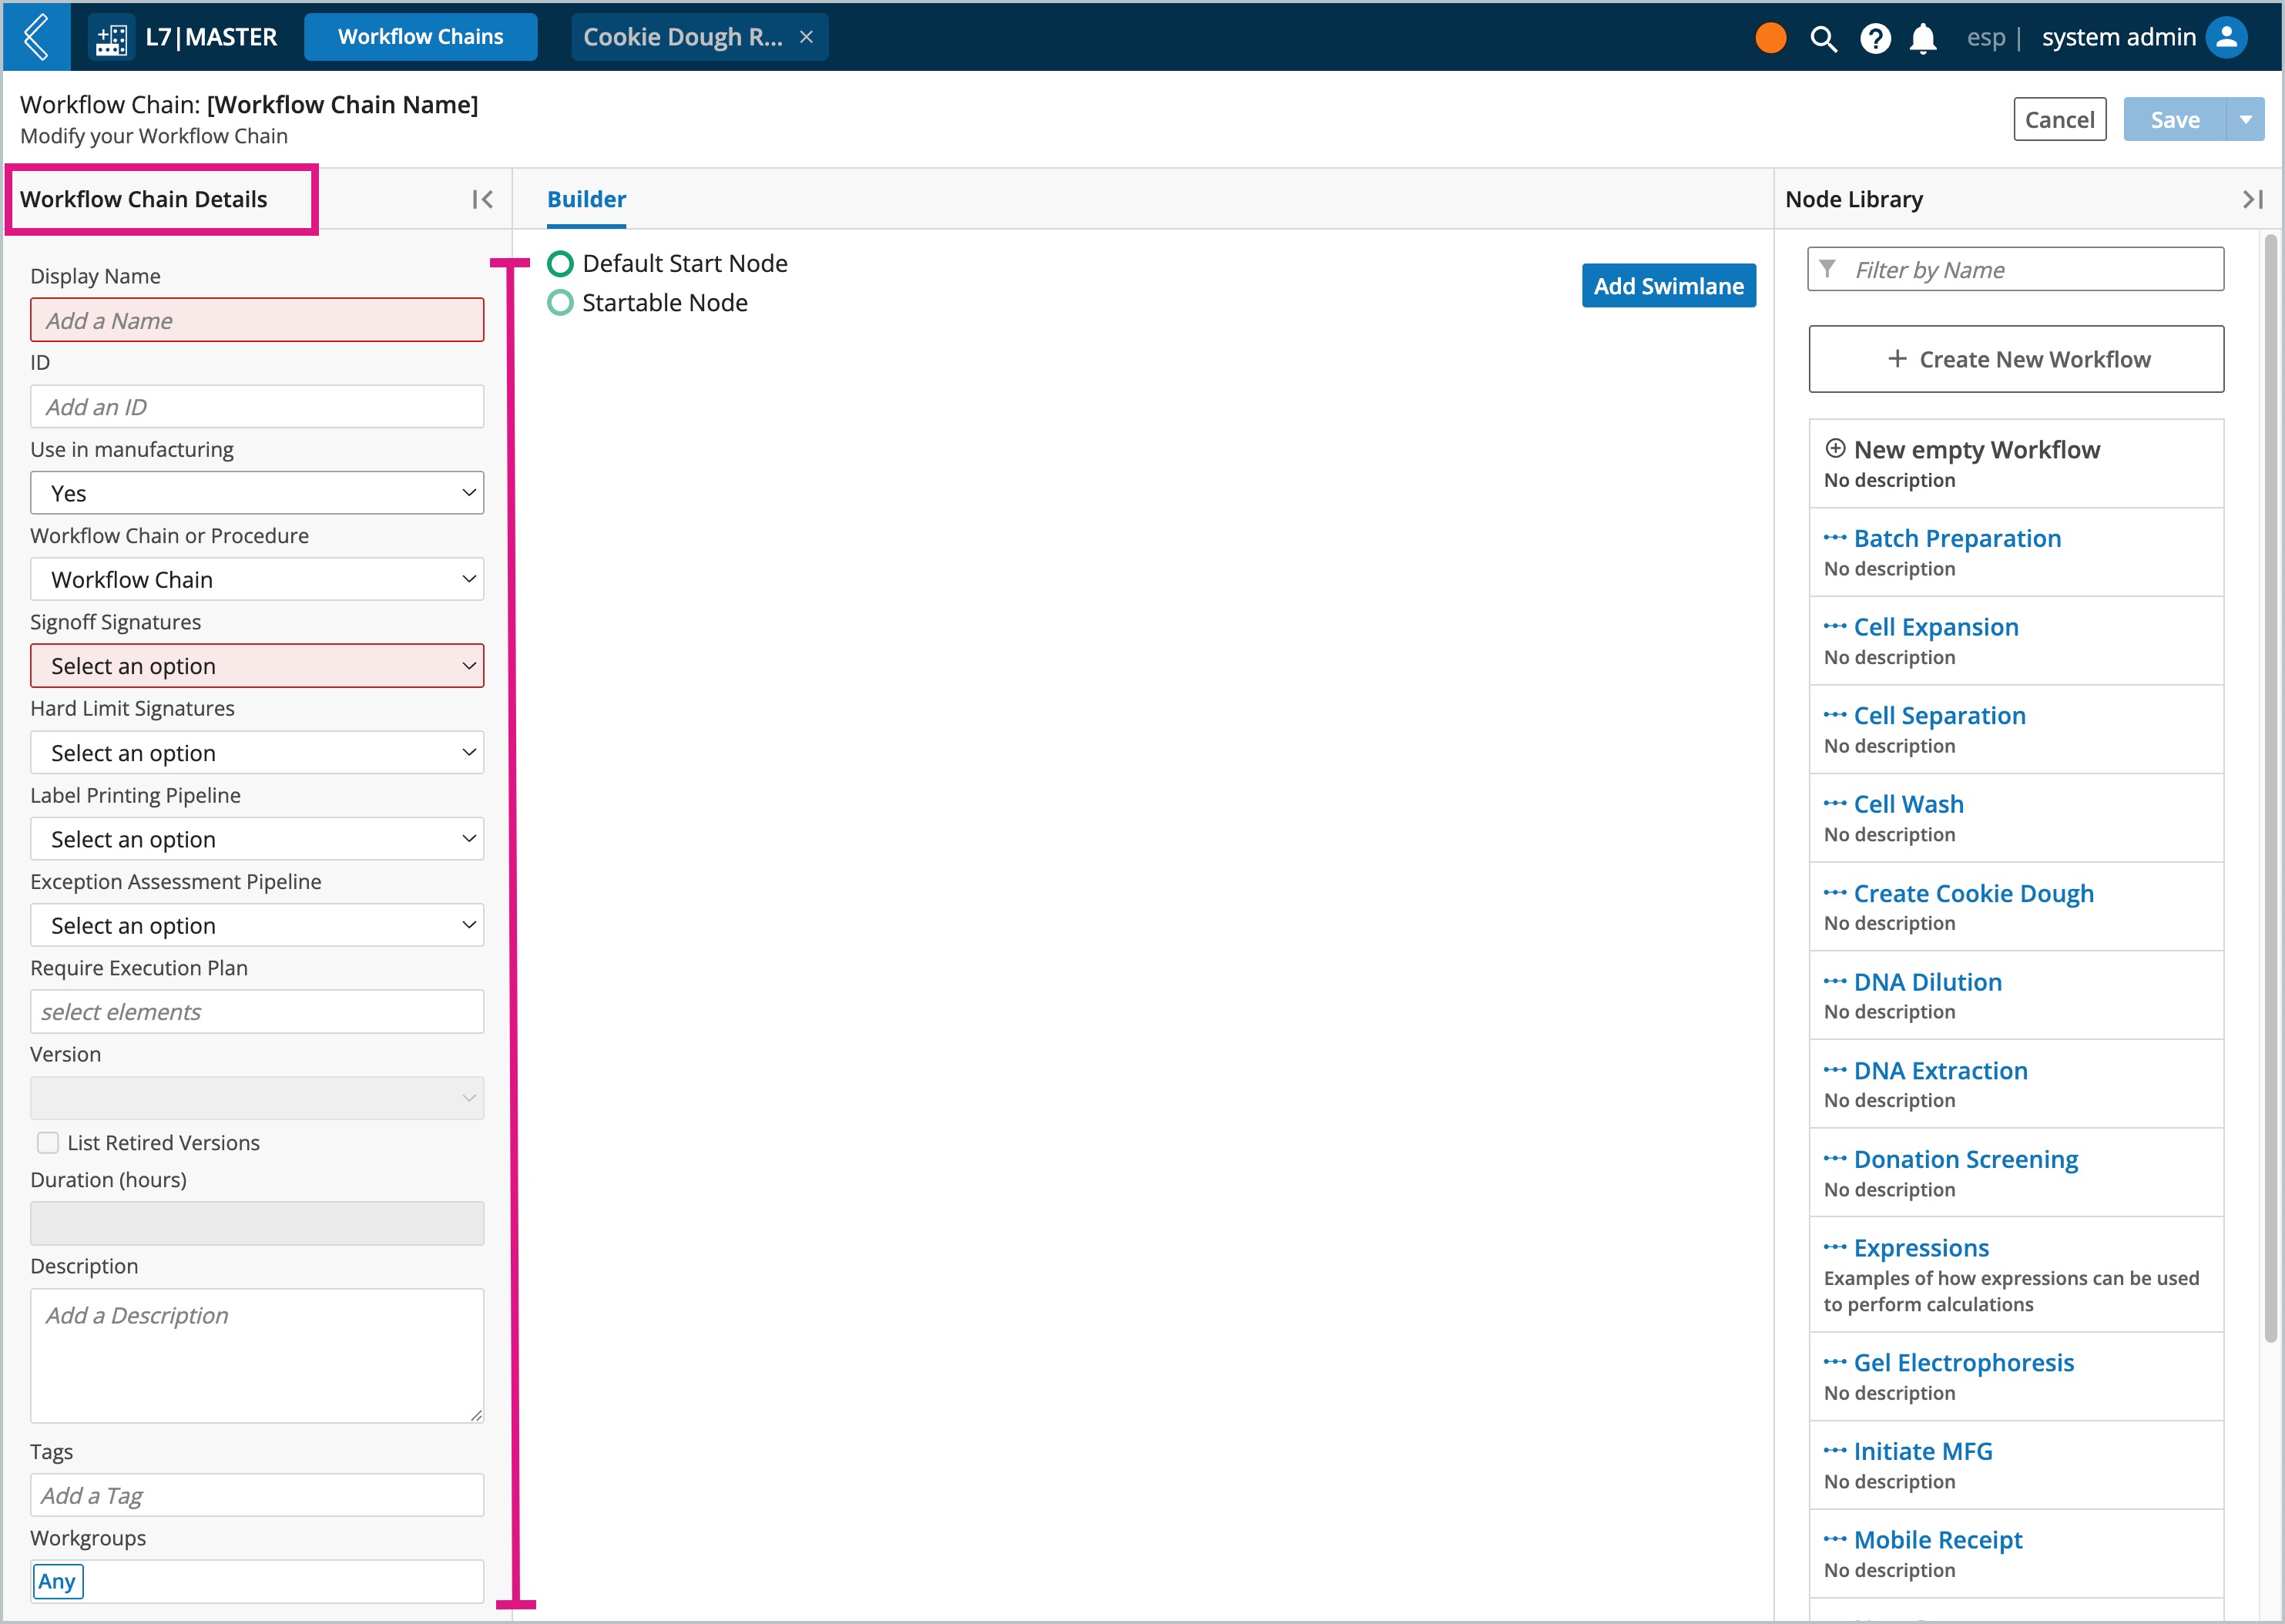The image size is (2285, 1624).
Task: Click the Description text area
Action: pyautogui.click(x=257, y=1356)
